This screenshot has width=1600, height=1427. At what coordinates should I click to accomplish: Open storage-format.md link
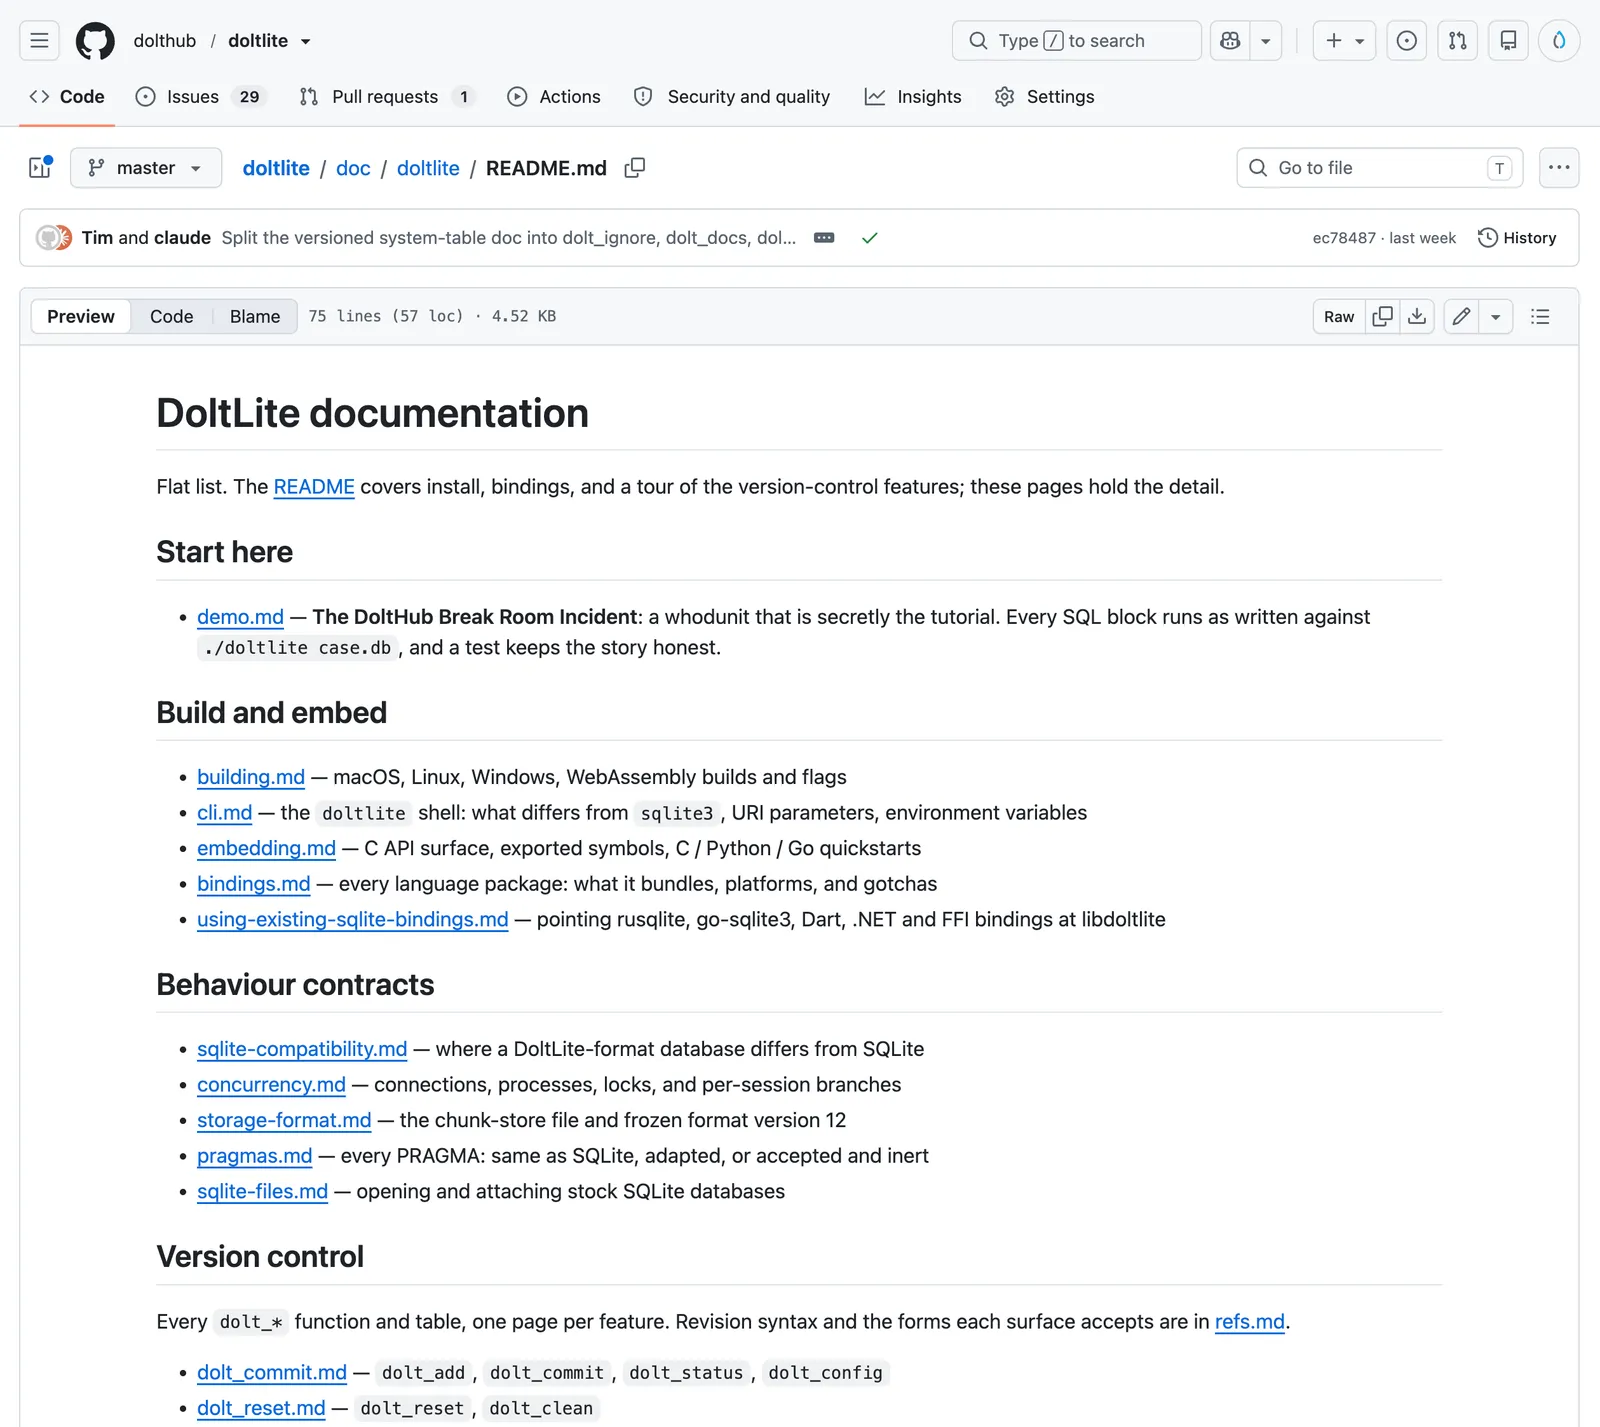[x=284, y=1121]
